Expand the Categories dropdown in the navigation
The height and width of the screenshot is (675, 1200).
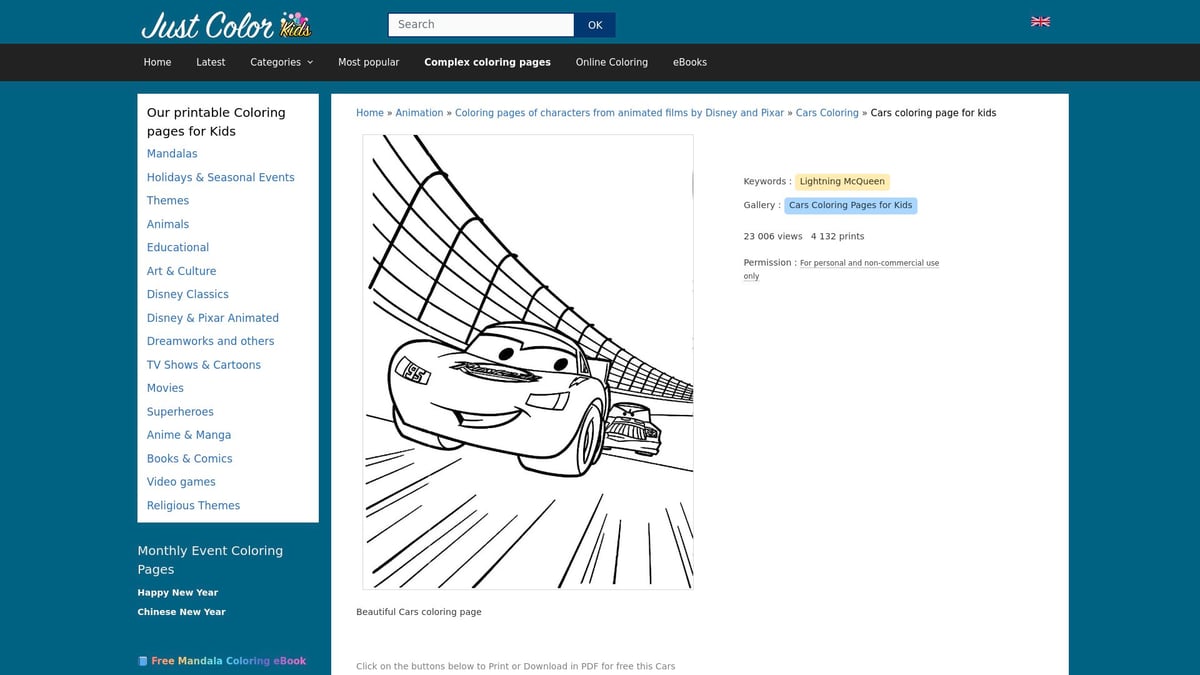coord(281,61)
